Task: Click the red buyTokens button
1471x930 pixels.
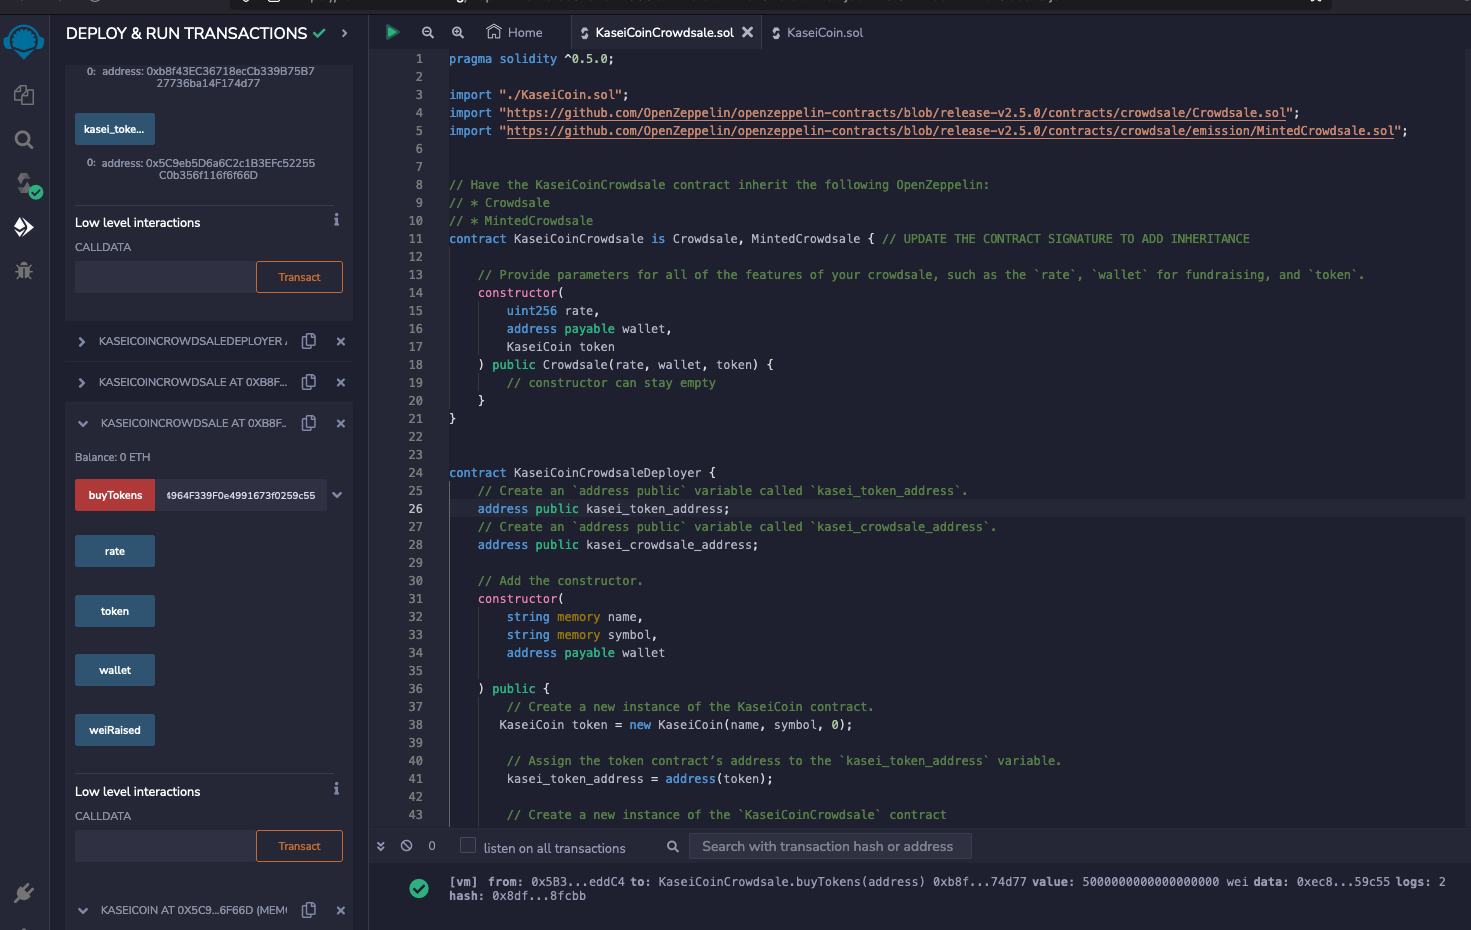Action: click(115, 495)
